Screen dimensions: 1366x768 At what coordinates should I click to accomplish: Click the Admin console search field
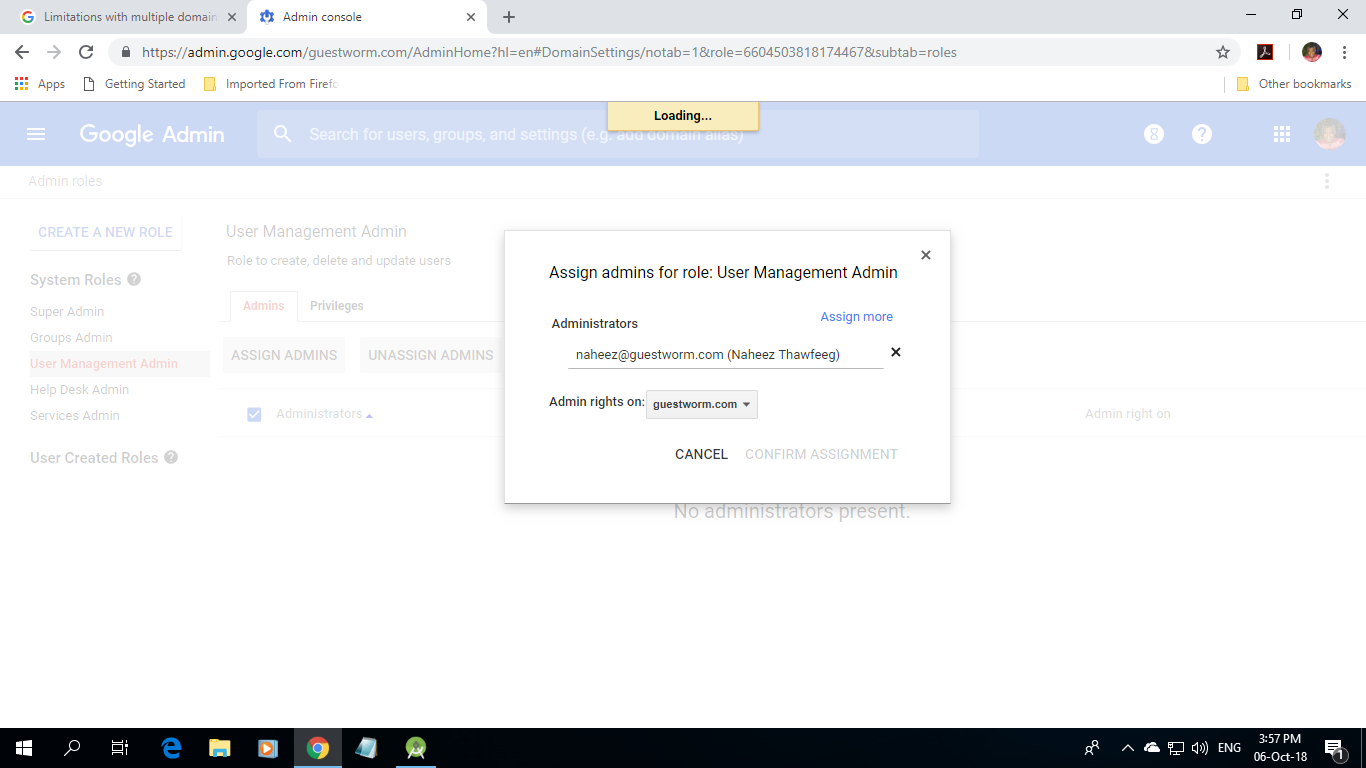point(617,134)
